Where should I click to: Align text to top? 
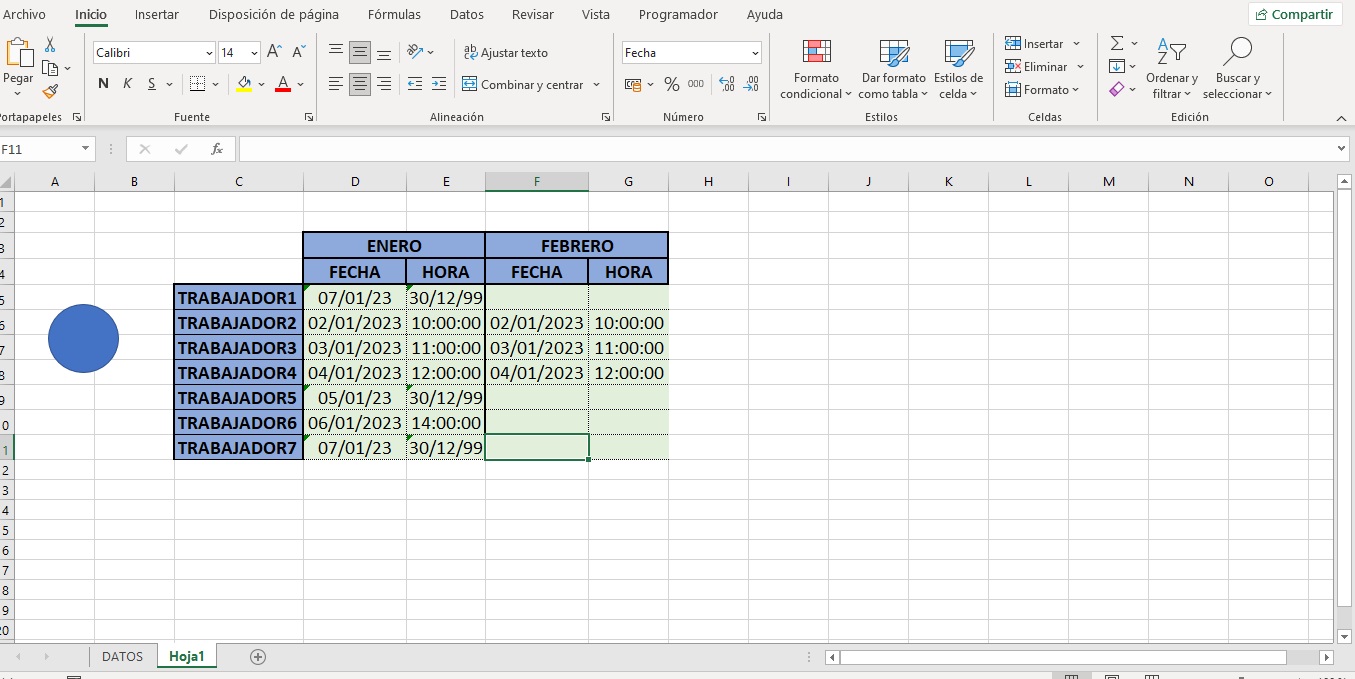[x=336, y=52]
